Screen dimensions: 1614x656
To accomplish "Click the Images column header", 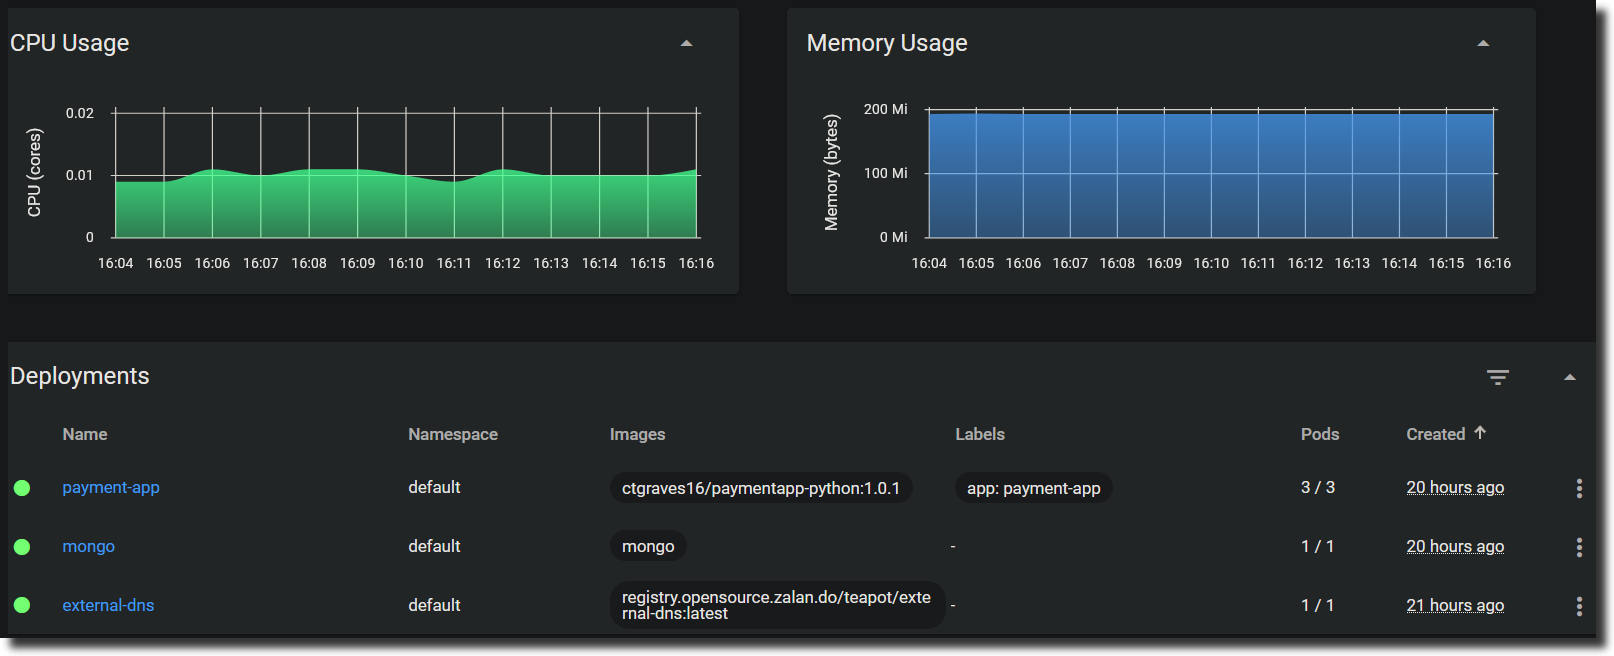I will tap(637, 434).
